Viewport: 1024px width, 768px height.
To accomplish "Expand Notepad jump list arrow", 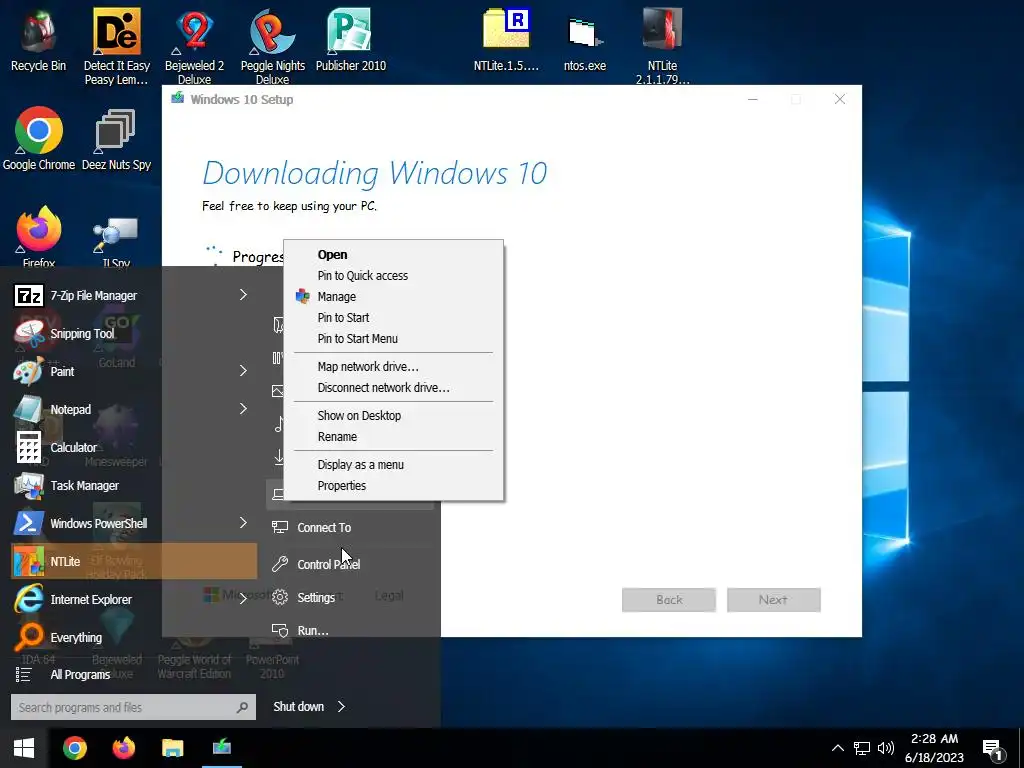I will point(243,409).
